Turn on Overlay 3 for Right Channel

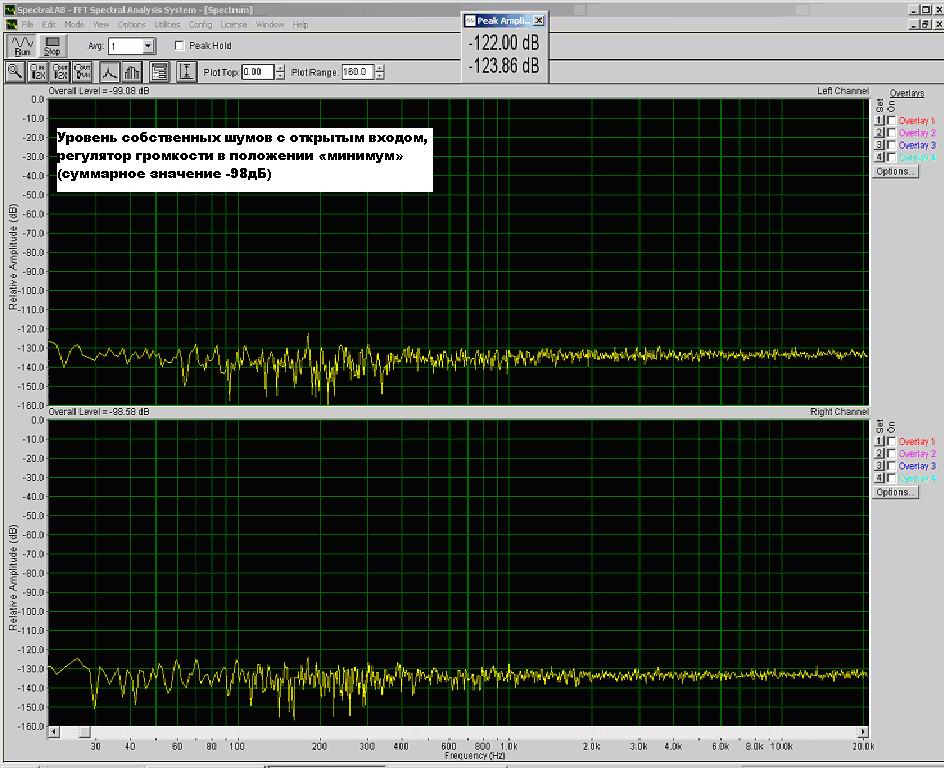[892, 466]
